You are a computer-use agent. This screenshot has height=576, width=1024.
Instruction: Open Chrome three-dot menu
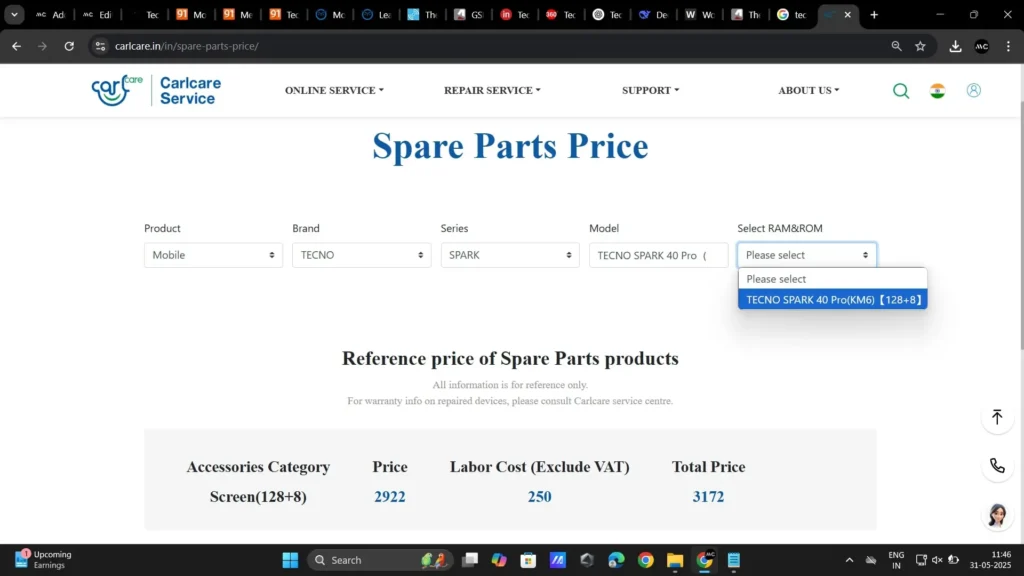click(1008, 46)
